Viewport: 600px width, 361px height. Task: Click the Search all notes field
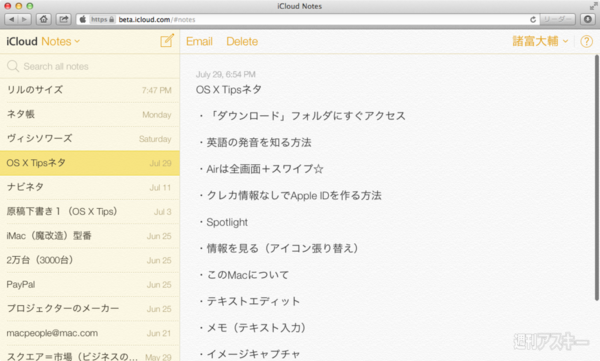90,67
